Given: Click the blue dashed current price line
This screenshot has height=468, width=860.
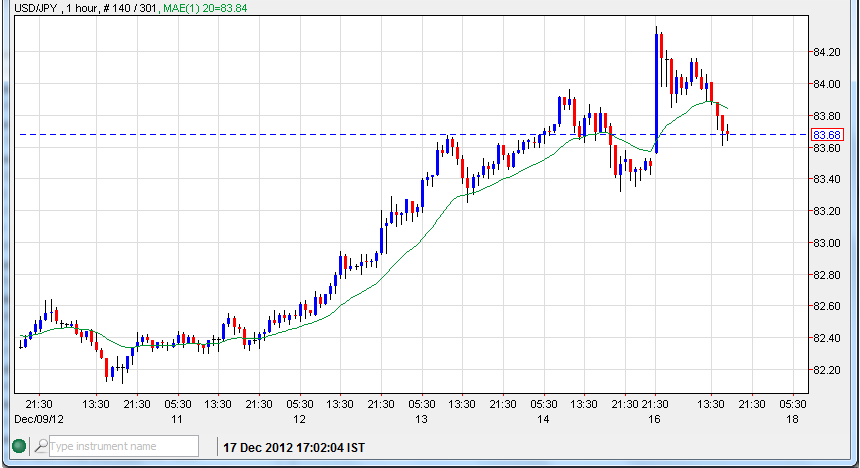Looking at the screenshot, I should (411, 134).
